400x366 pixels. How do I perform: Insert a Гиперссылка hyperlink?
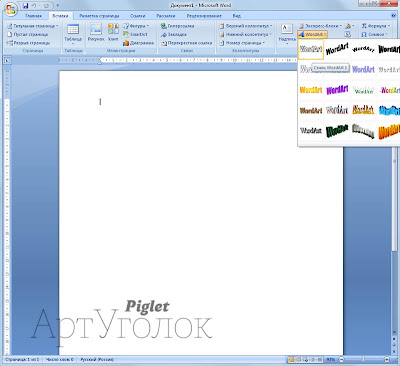pyautogui.click(x=177, y=26)
